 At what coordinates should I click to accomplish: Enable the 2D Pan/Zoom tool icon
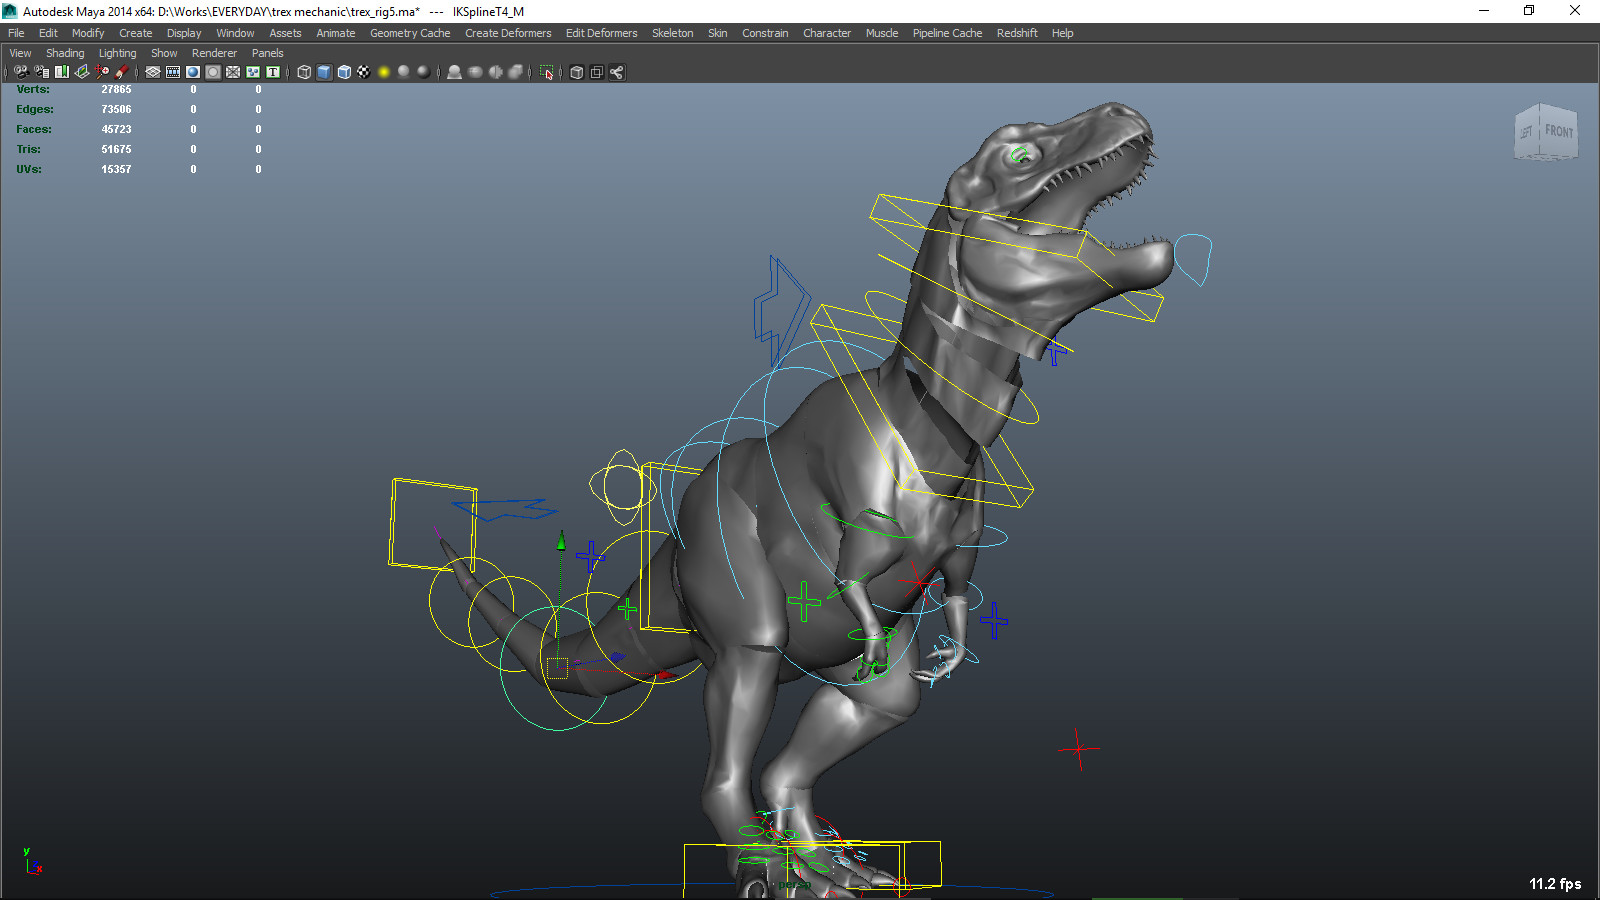(x=100, y=71)
